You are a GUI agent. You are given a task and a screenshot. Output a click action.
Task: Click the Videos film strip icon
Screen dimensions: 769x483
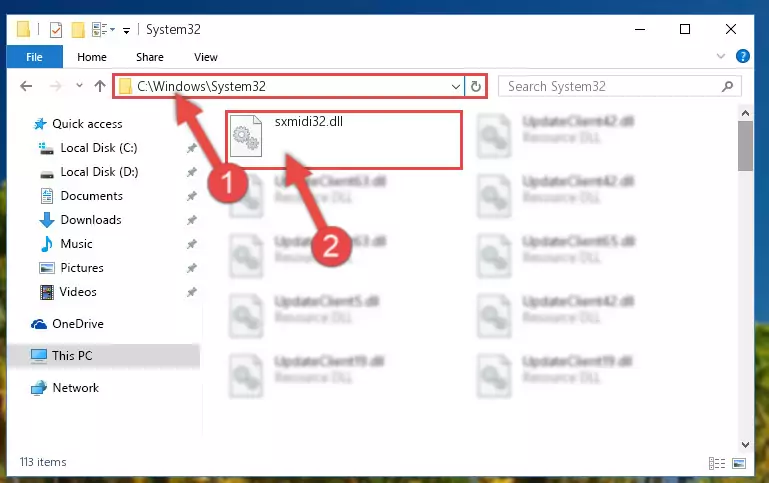coord(47,292)
